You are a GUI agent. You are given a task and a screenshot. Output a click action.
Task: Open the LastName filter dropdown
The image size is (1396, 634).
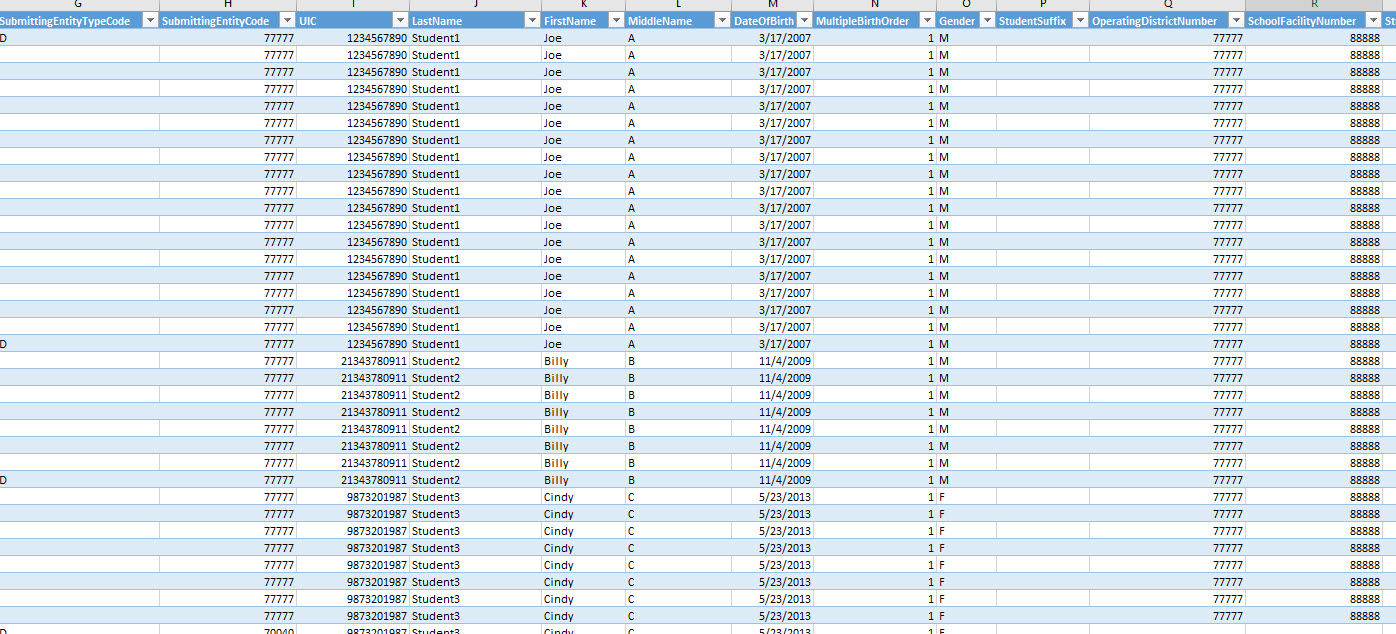pos(532,21)
